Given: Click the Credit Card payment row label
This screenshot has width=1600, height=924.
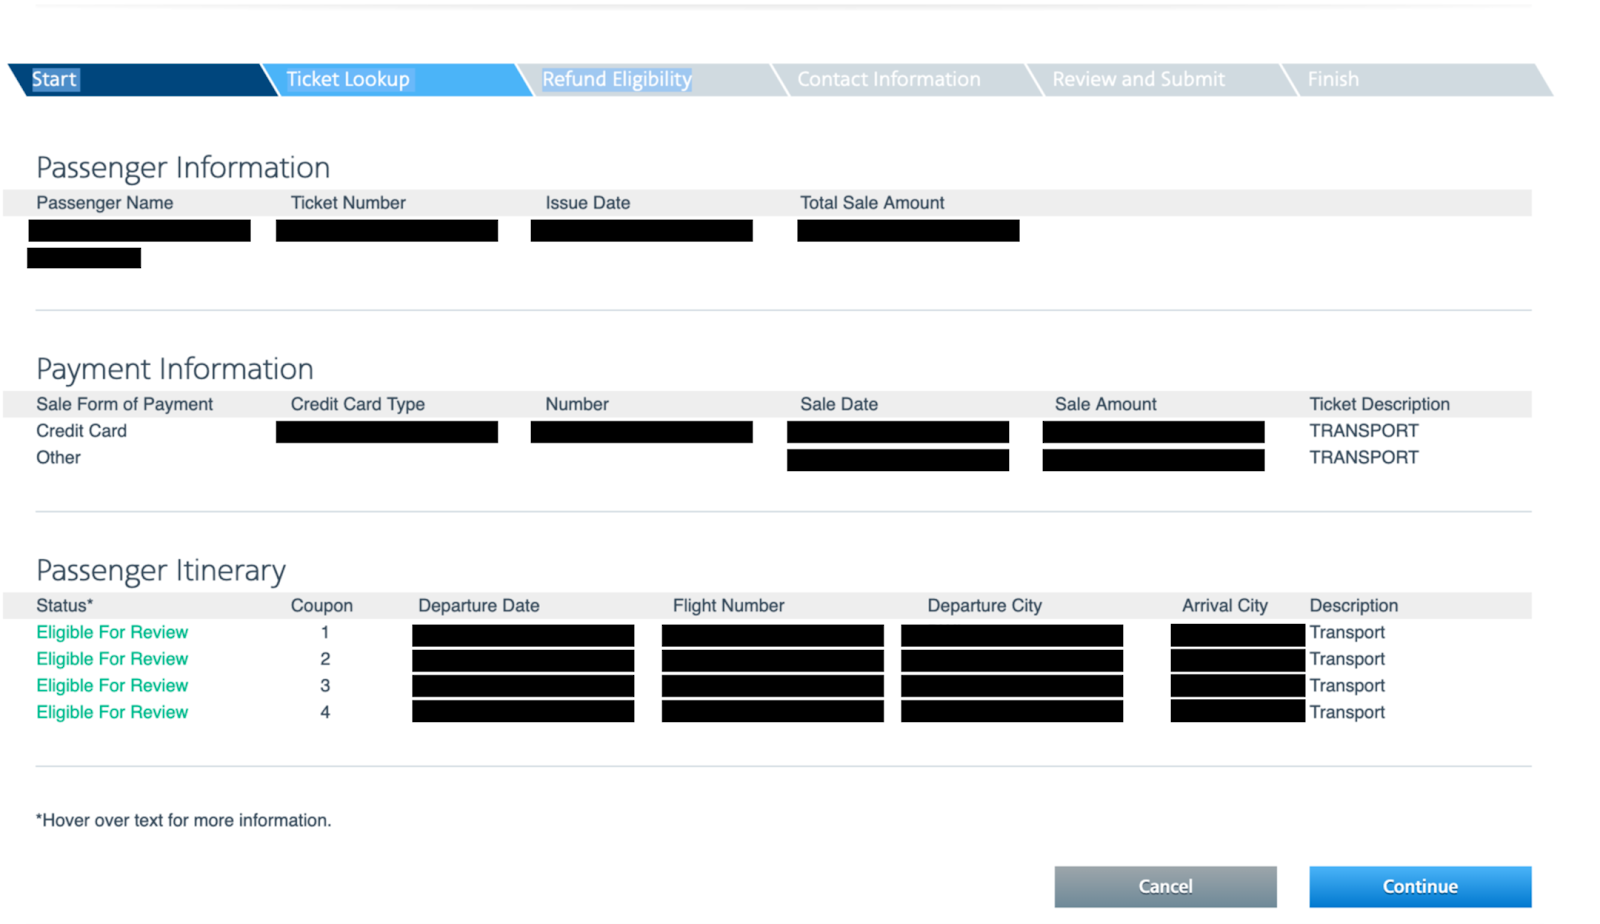Looking at the screenshot, I should tap(82, 431).
